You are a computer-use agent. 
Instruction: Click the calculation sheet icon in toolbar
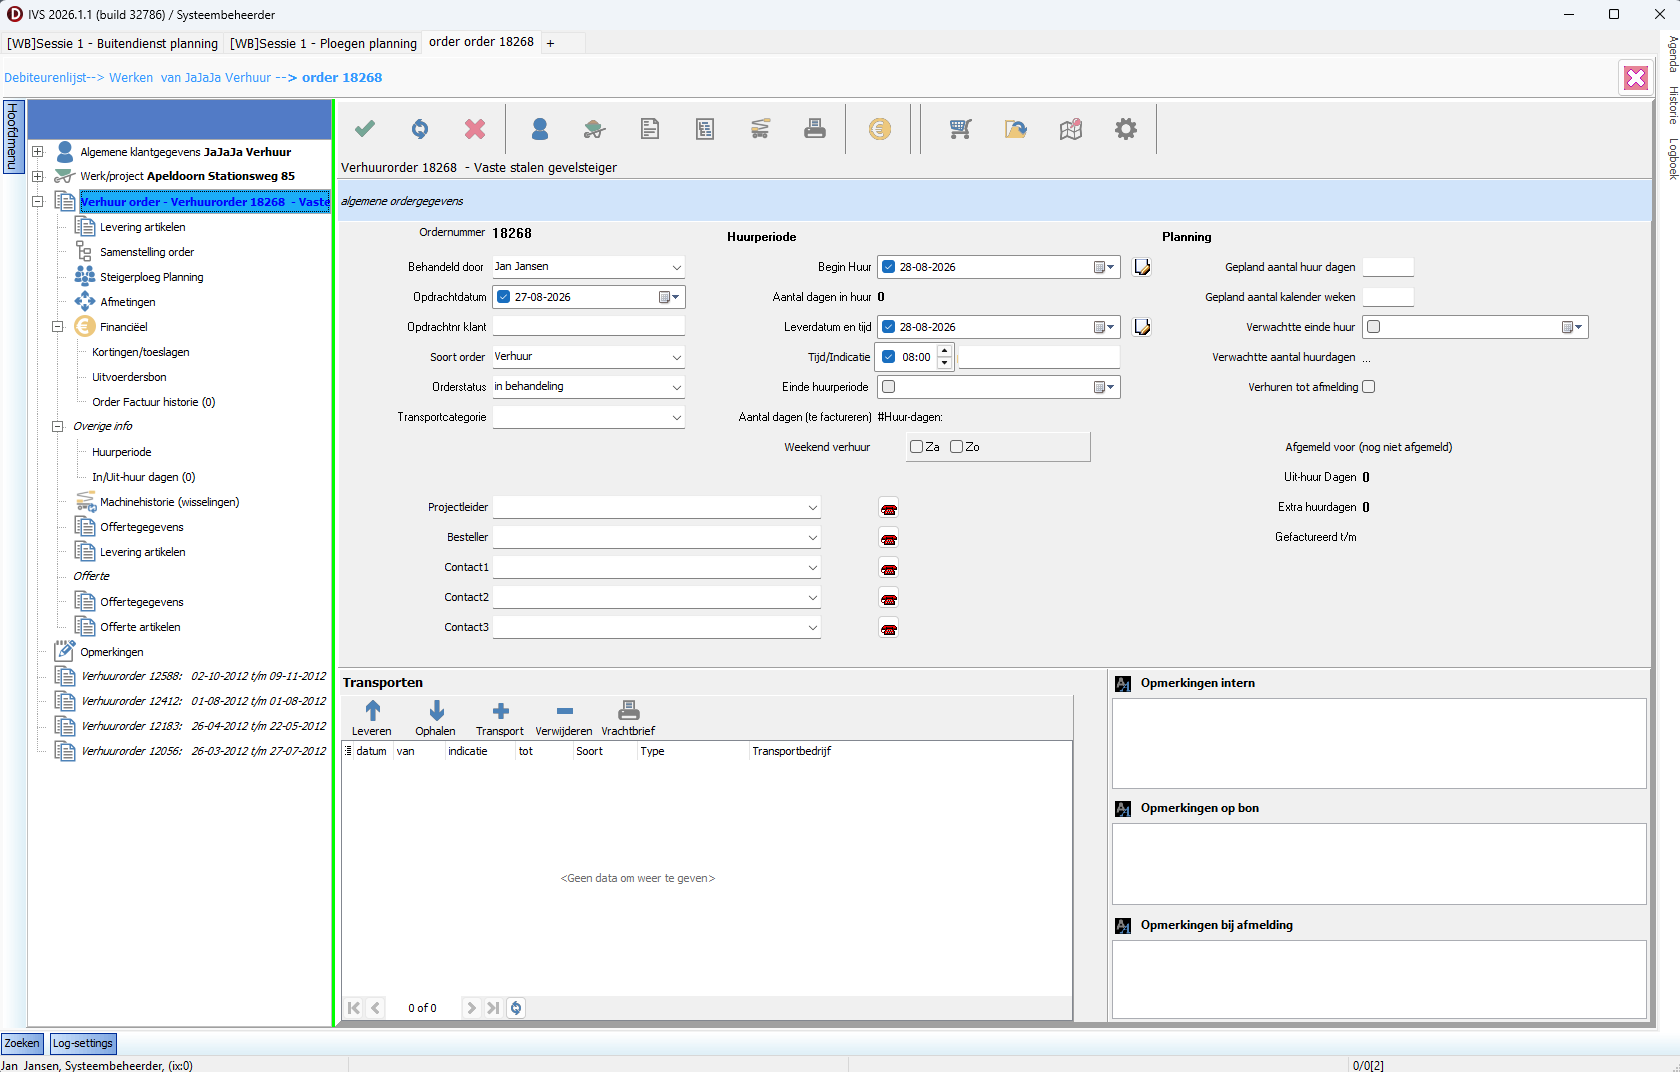coord(705,129)
